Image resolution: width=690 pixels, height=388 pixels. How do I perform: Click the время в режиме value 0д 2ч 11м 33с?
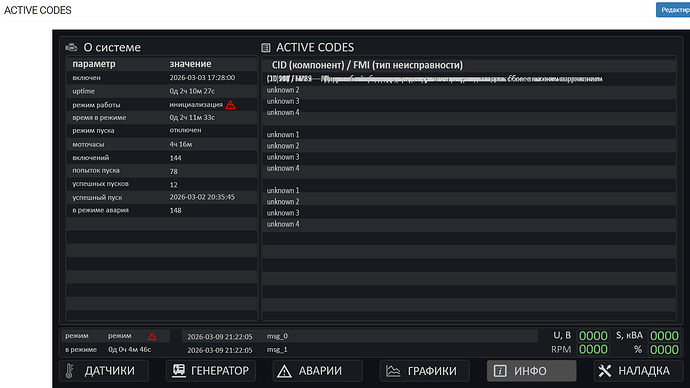click(192, 117)
